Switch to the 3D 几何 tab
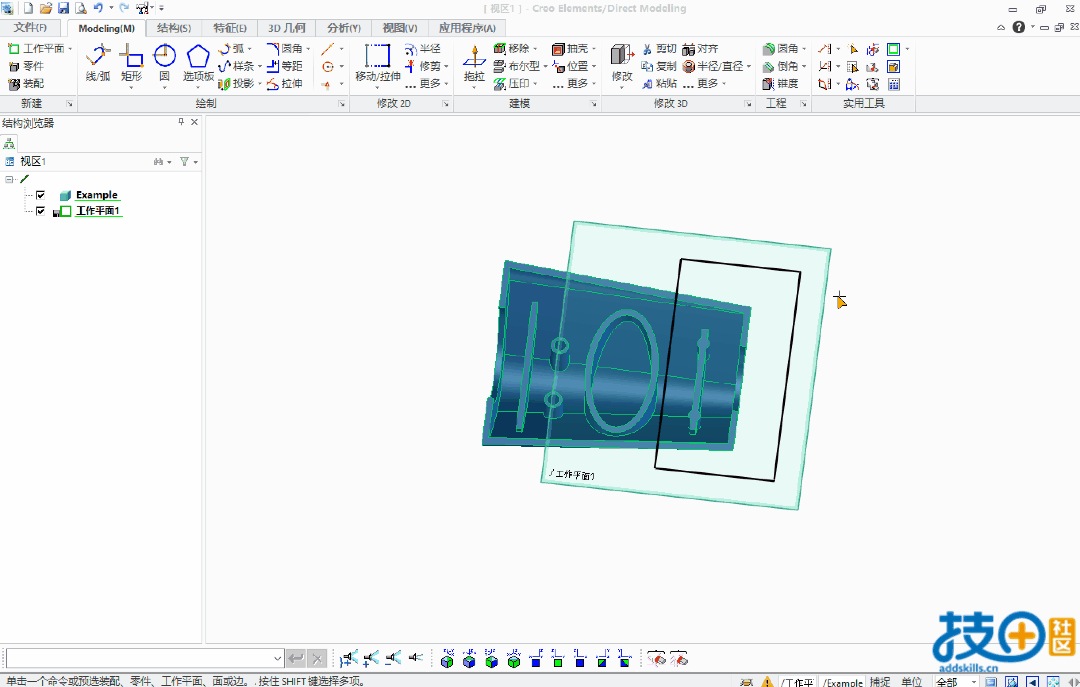This screenshot has height=687, width=1080. 287,28
